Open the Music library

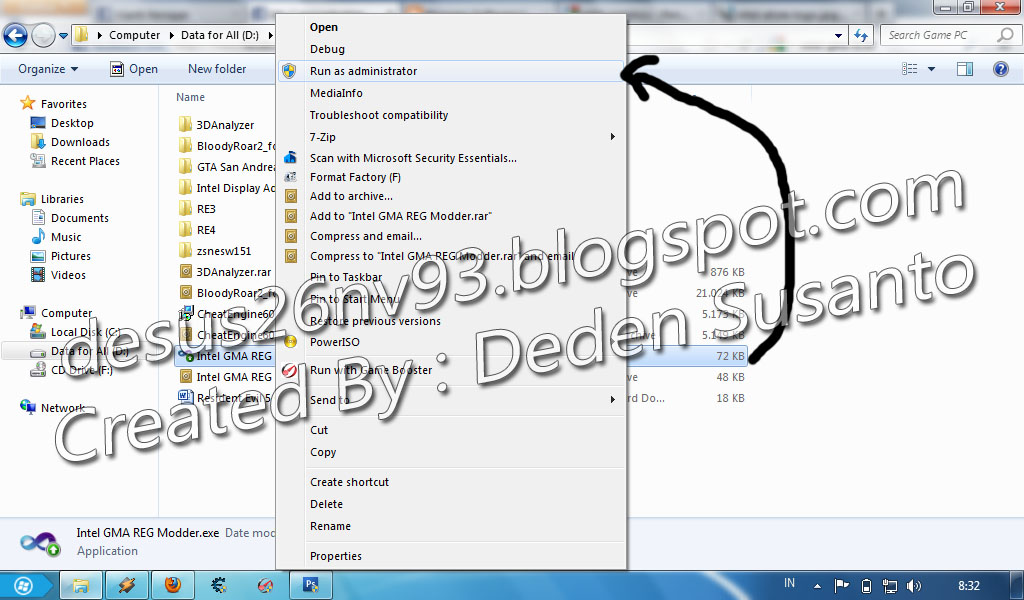[66, 237]
